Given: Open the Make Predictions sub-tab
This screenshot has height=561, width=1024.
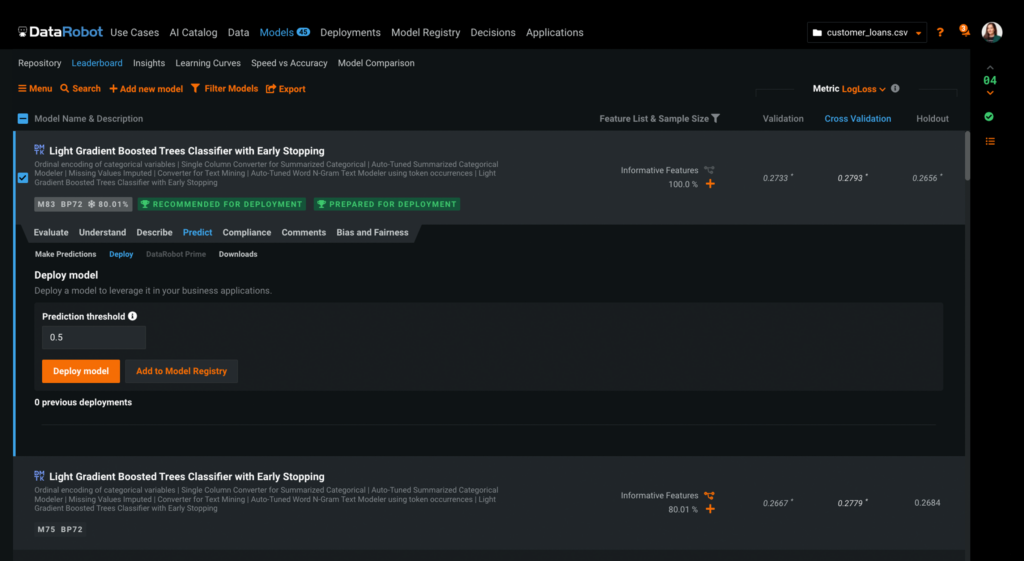Looking at the screenshot, I should point(65,254).
